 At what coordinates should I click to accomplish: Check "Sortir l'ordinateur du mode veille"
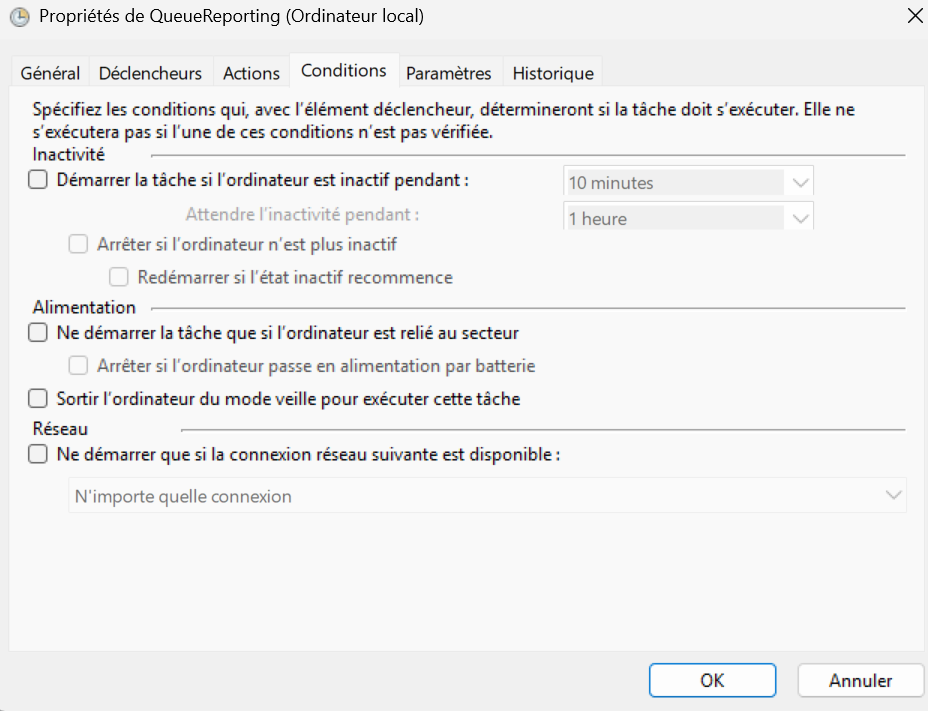[x=37, y=397]
